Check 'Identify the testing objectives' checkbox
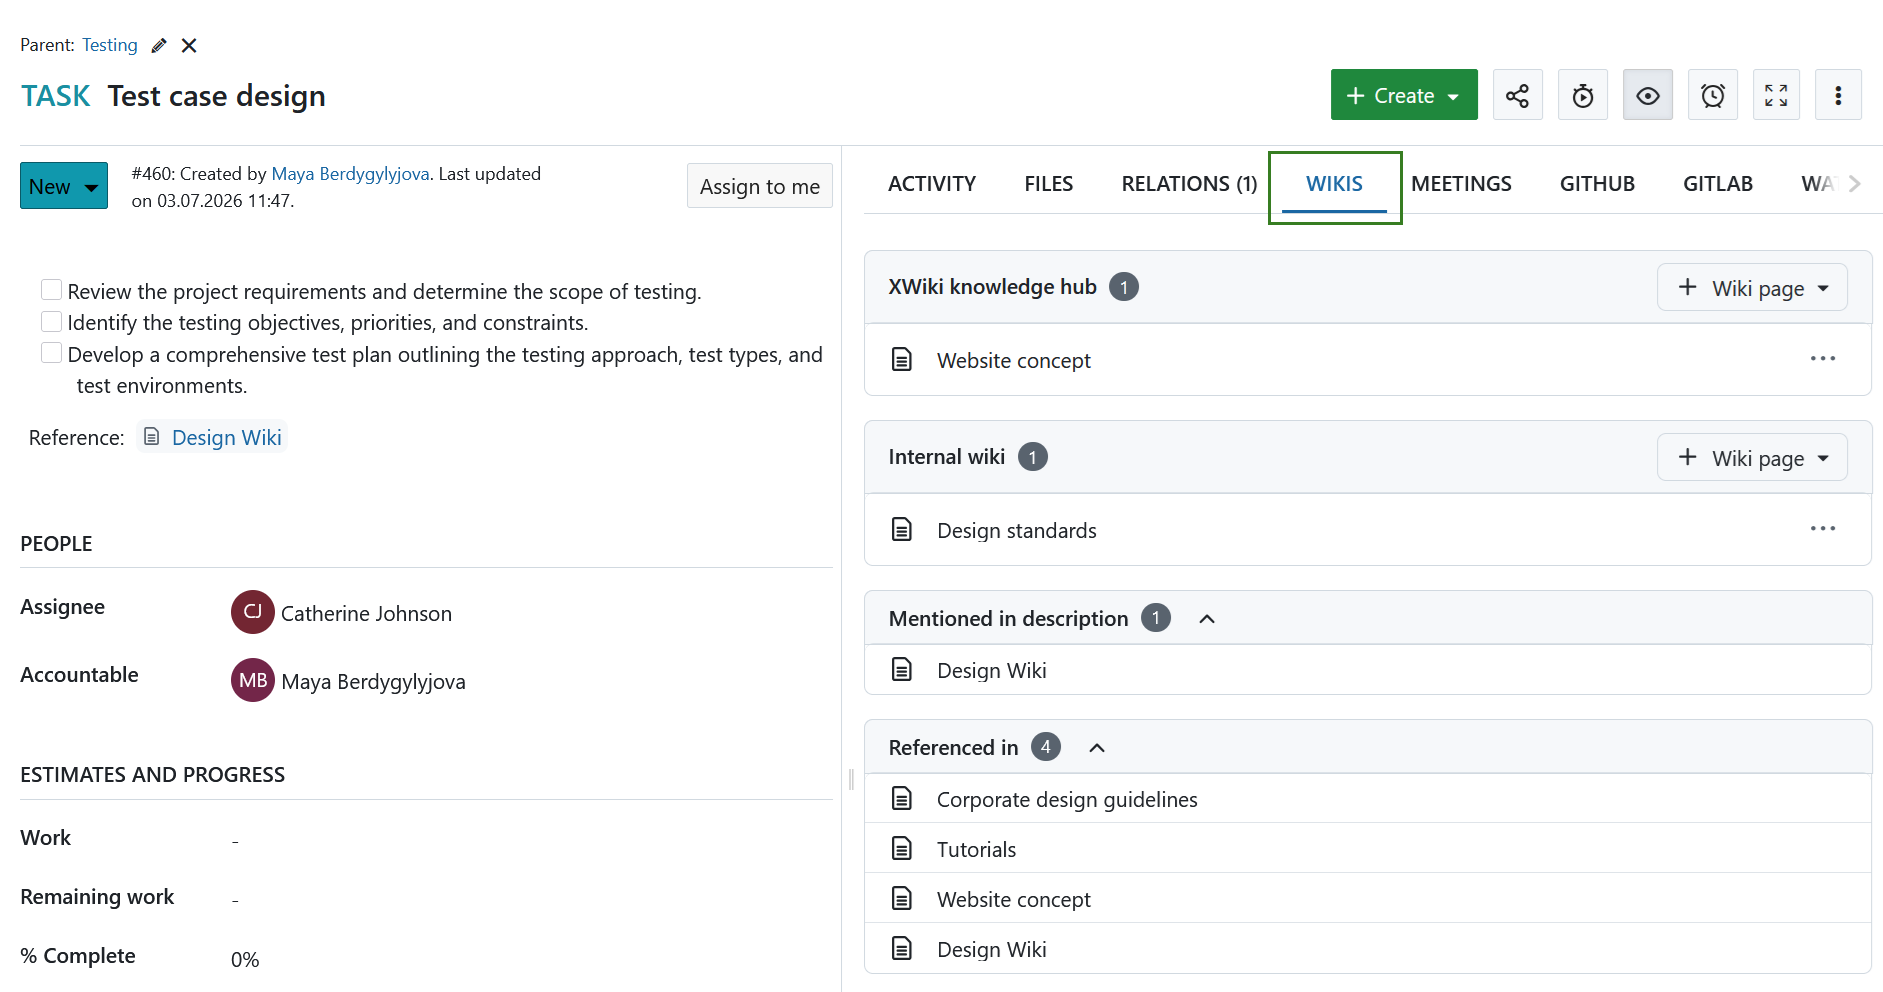The image size is (1883, 992). pyautogui.click(x=51, y=321)
